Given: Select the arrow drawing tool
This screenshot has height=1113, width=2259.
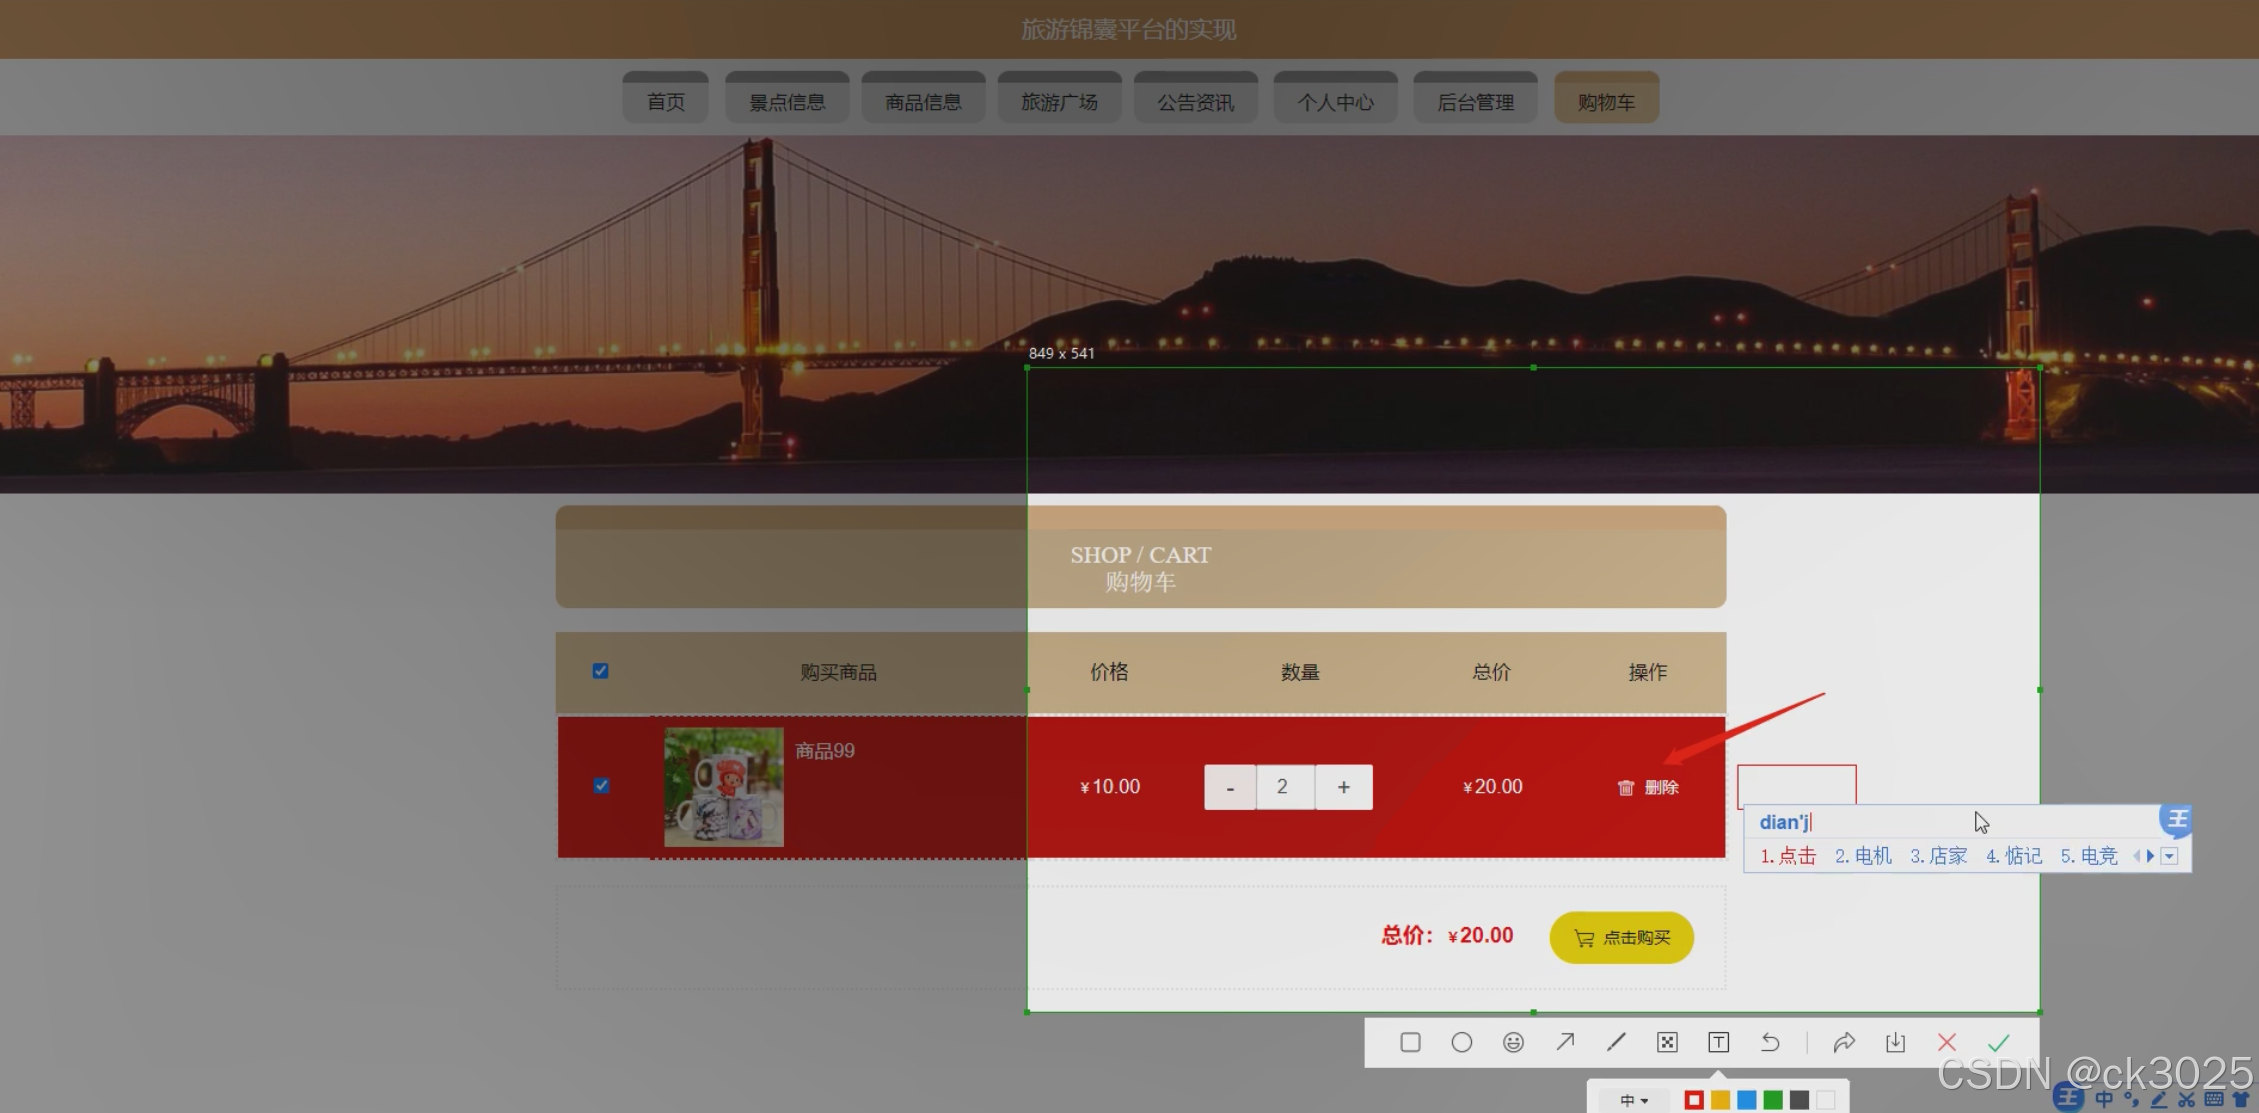Looking at the screenshot, I should (x=1565, y=1042).
